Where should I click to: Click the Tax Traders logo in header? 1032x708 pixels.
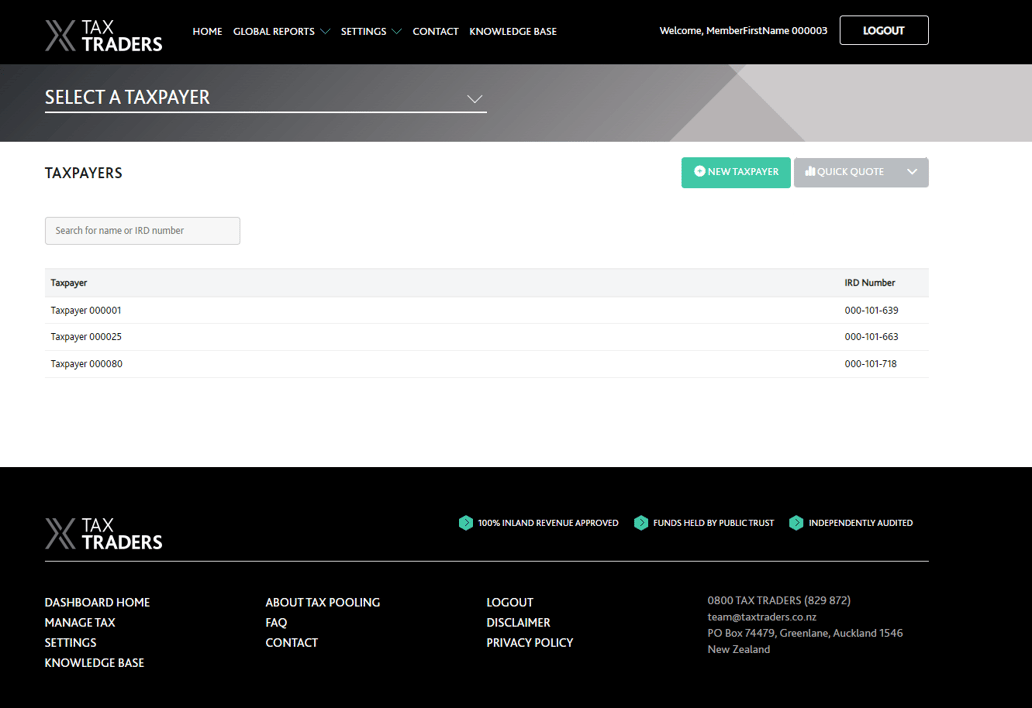[x=103, y=35]
